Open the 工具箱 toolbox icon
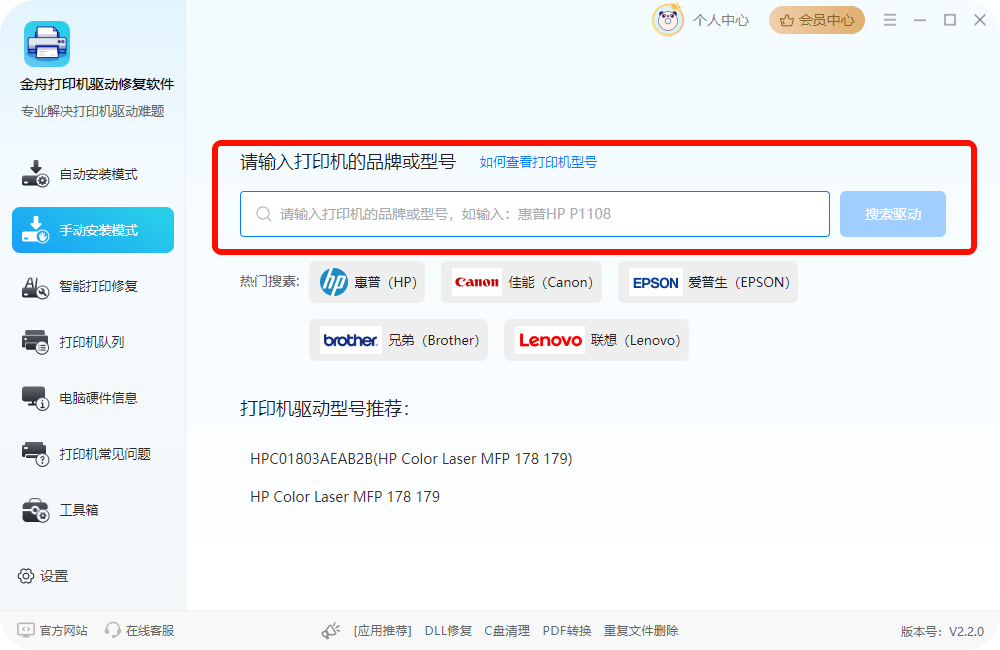Screen dimensions: 1000x650 (35, 510)
